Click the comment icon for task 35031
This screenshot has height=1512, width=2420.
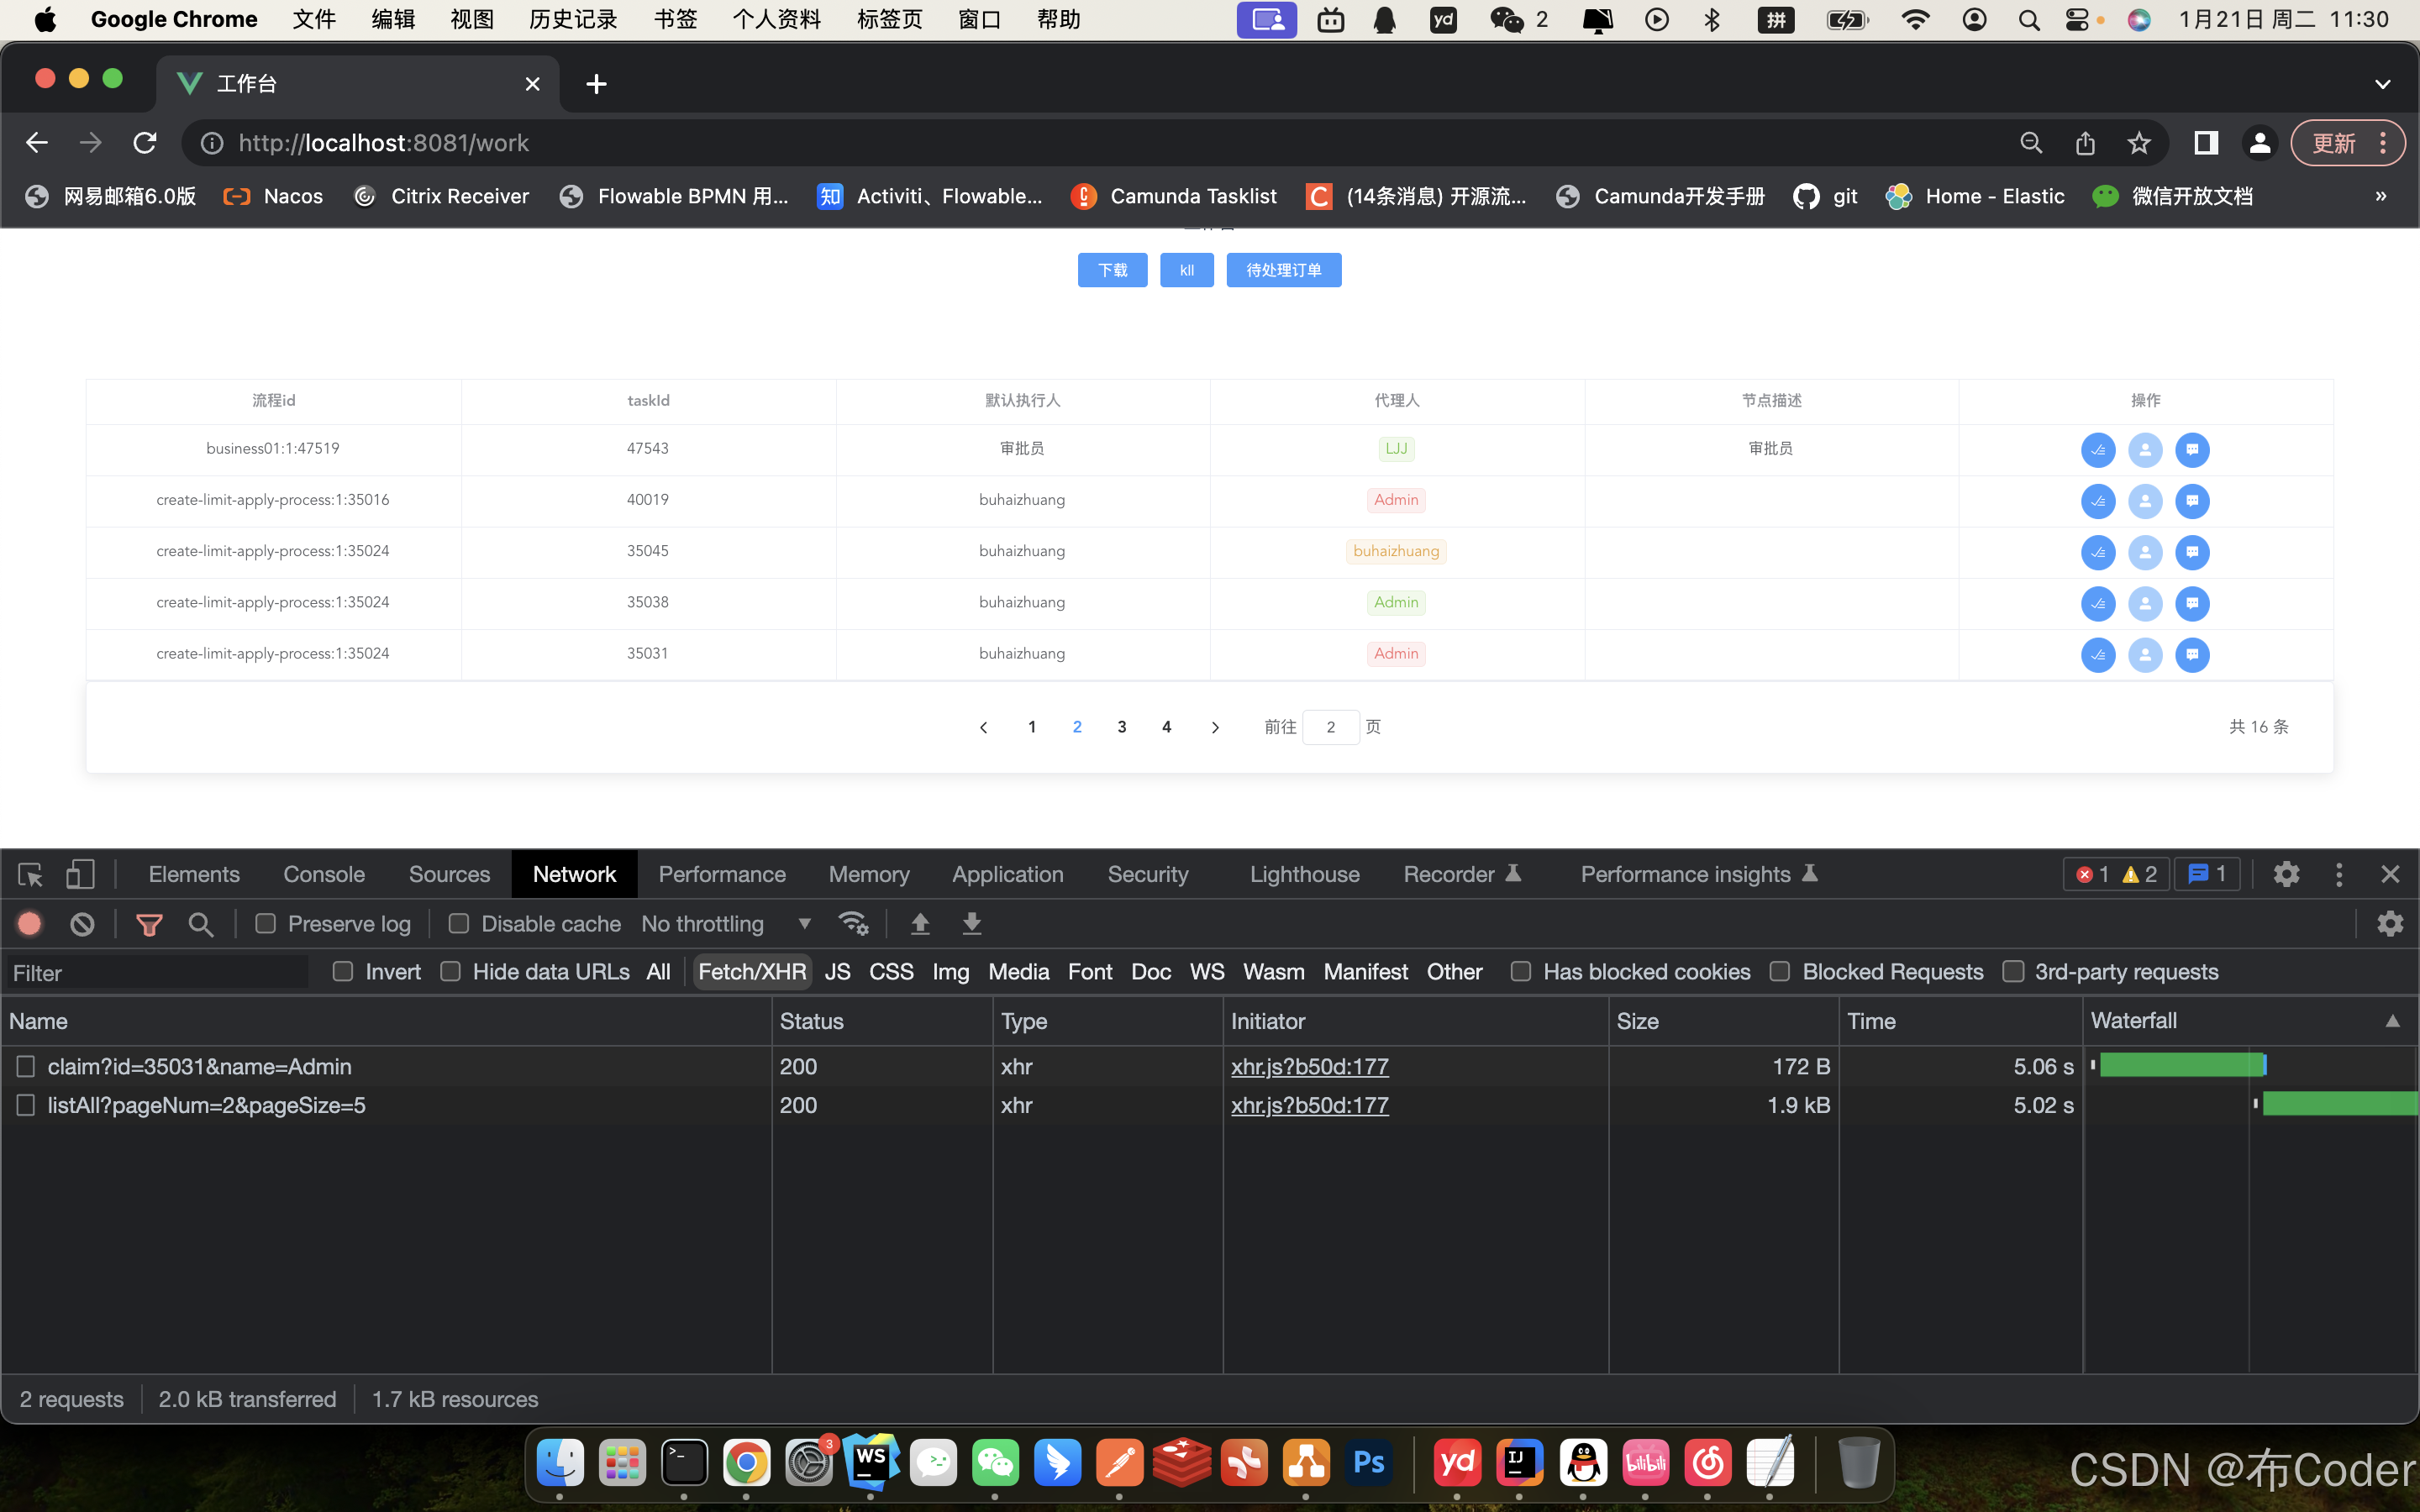pyautogui.click(x=2192, y=655)
